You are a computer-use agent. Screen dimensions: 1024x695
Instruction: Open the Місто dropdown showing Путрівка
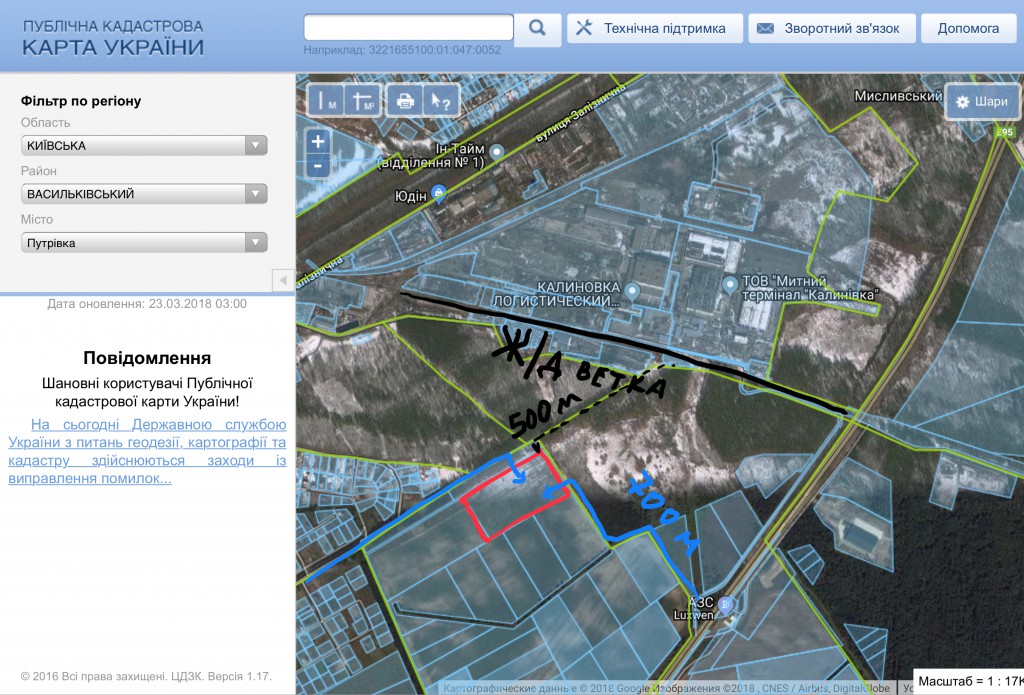[144, 243]
